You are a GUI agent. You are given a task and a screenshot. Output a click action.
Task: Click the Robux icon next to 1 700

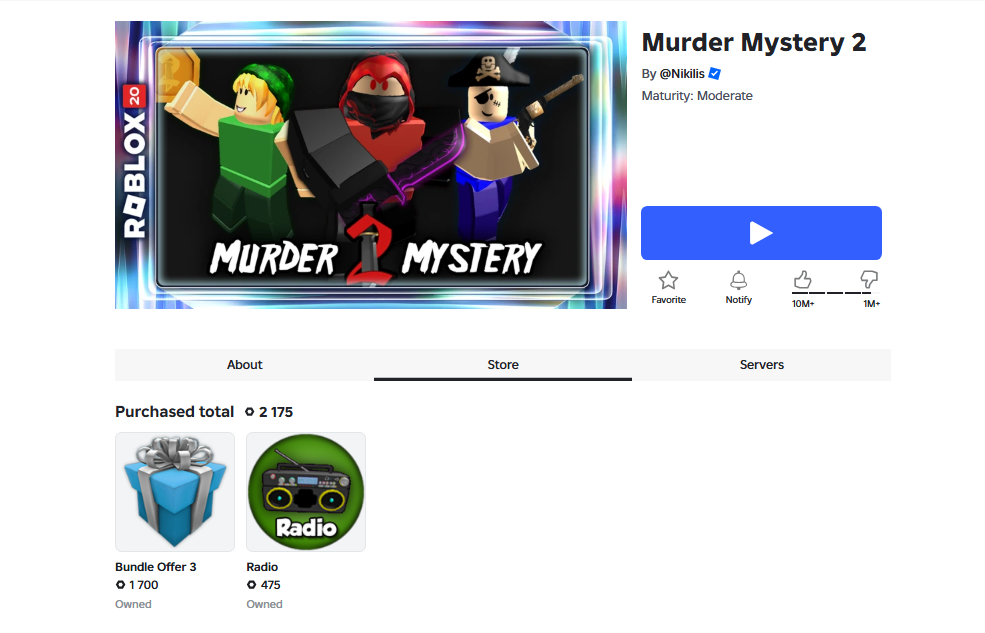120,585
